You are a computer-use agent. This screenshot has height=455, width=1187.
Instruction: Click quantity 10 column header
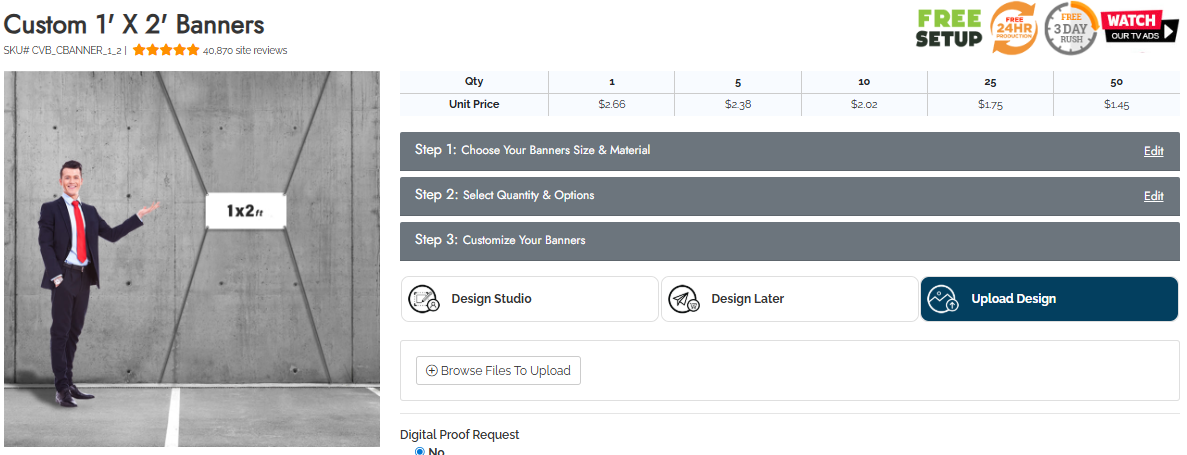(x=865, y=82)
